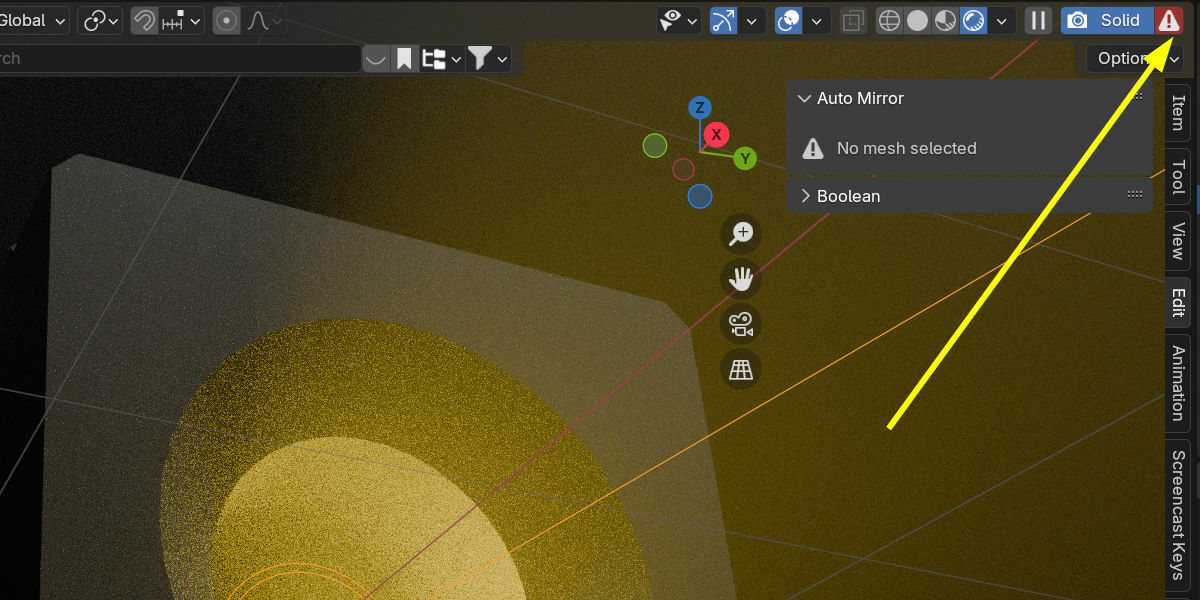The height and width of the screenshot is (600, 1200).
Task: Click the negative X red ring gizmo
Action: pos(683,169)
